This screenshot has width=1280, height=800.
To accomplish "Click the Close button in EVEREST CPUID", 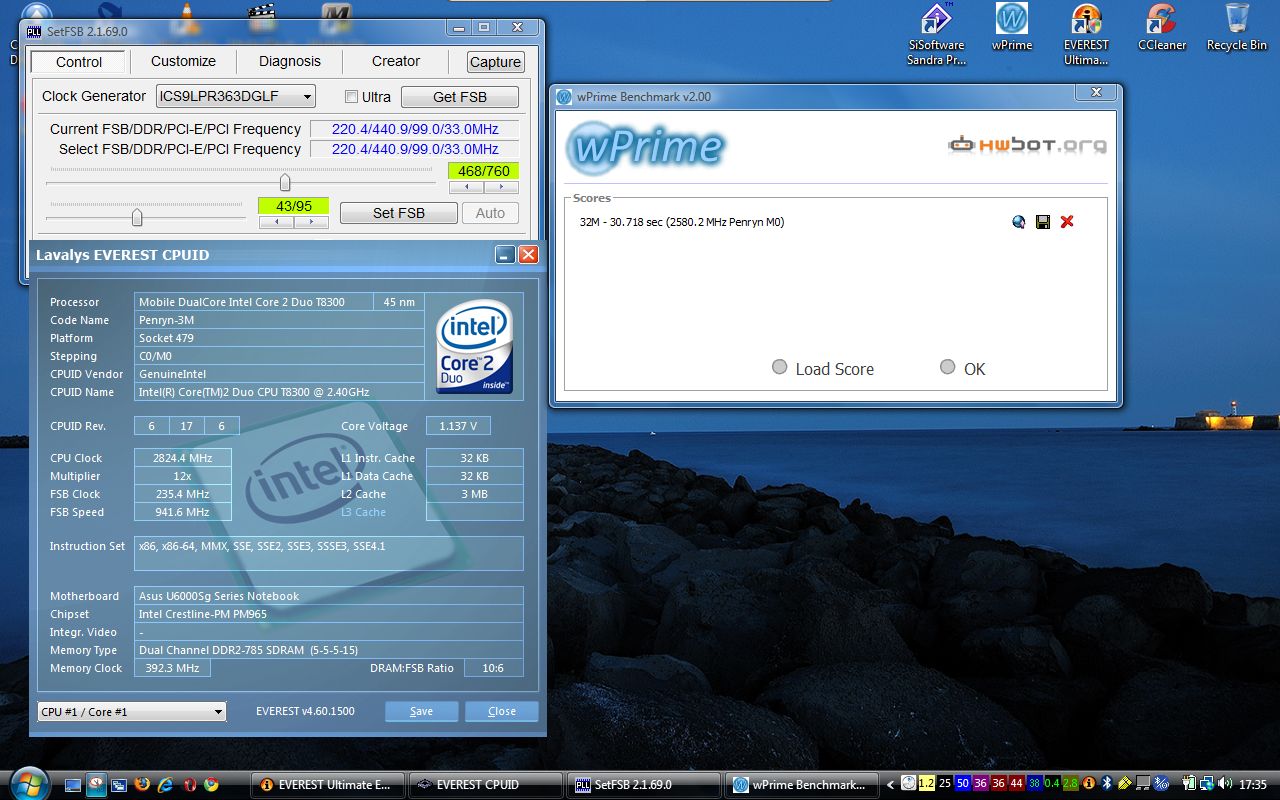I will pos(502,711).
